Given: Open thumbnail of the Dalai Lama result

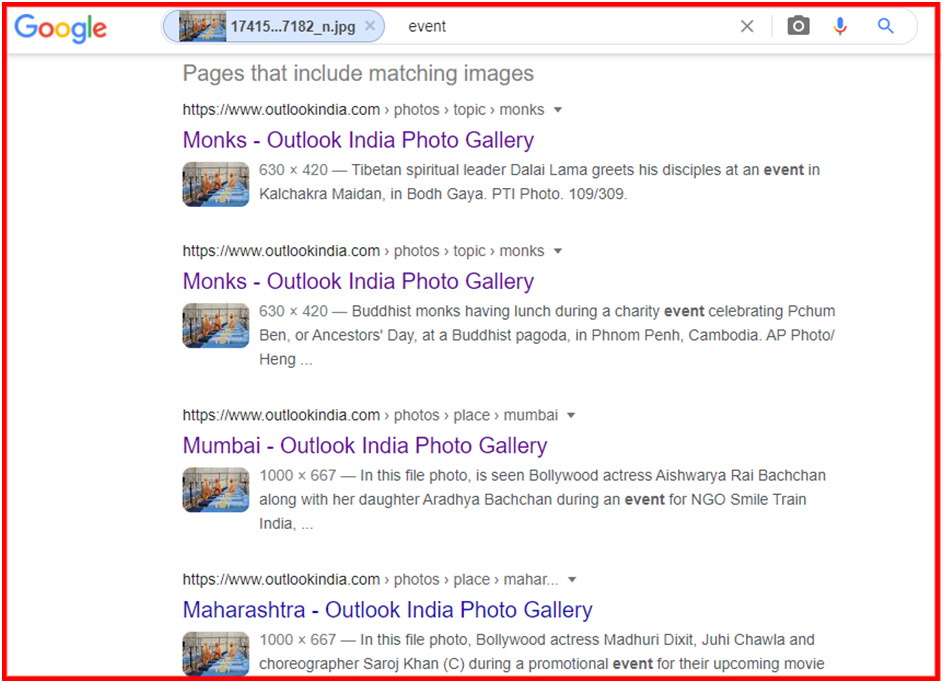Looking at the screenshot, I should (x=216, y=184).
